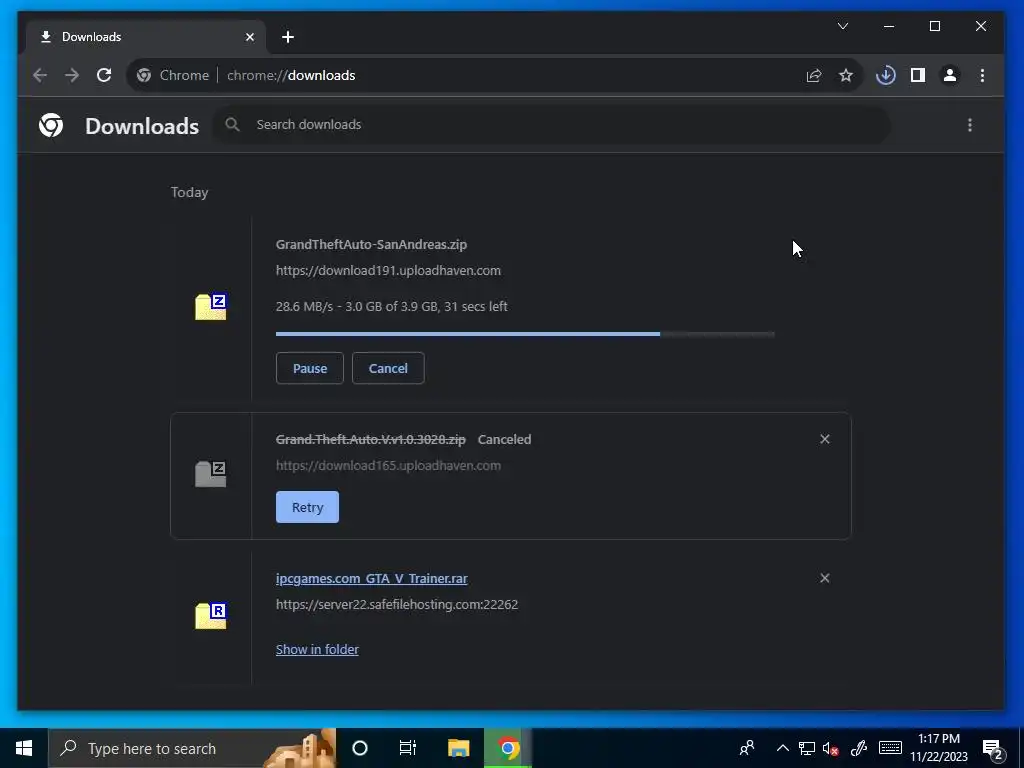Viewport: 1024px width, 768px height.
Task: Reload the Downloads page
Action: [104, 75]
